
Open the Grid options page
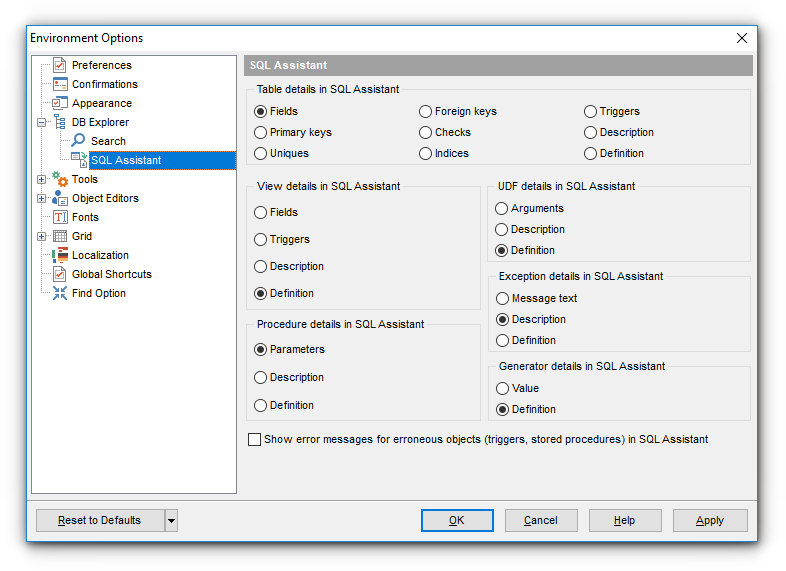pyautogui.click(x=82, y=236)
